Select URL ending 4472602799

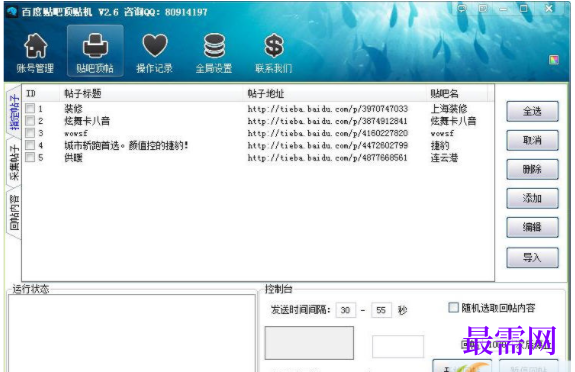pos(327,145)
